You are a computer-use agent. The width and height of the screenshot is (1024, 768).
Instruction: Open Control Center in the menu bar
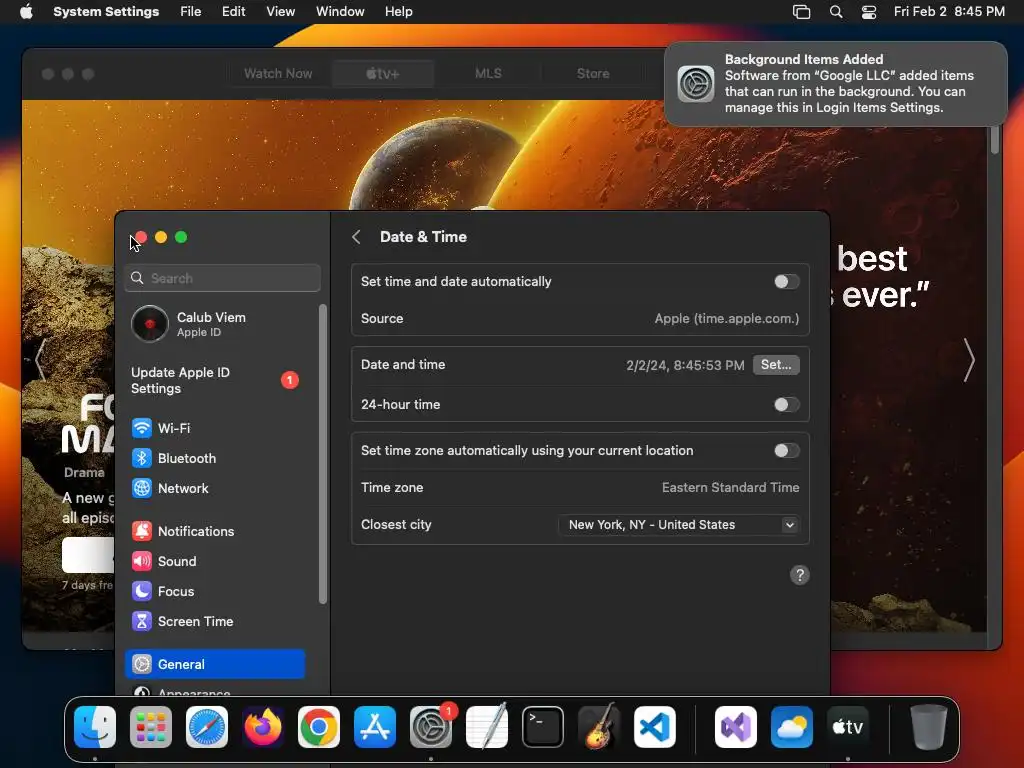[x=869, y=12]
